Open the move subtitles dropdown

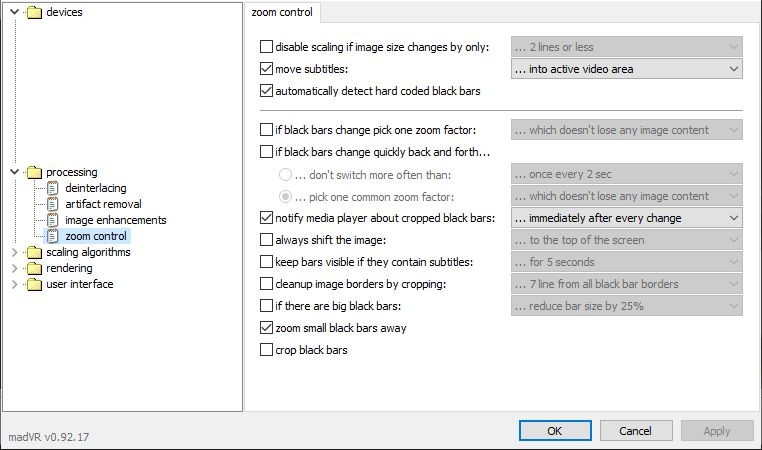click(626, 69)
